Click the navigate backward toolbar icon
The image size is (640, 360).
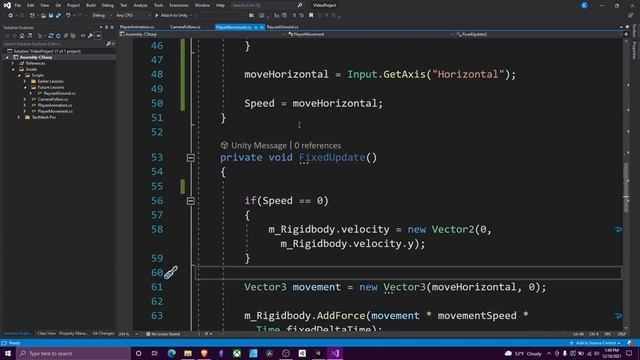10,16
